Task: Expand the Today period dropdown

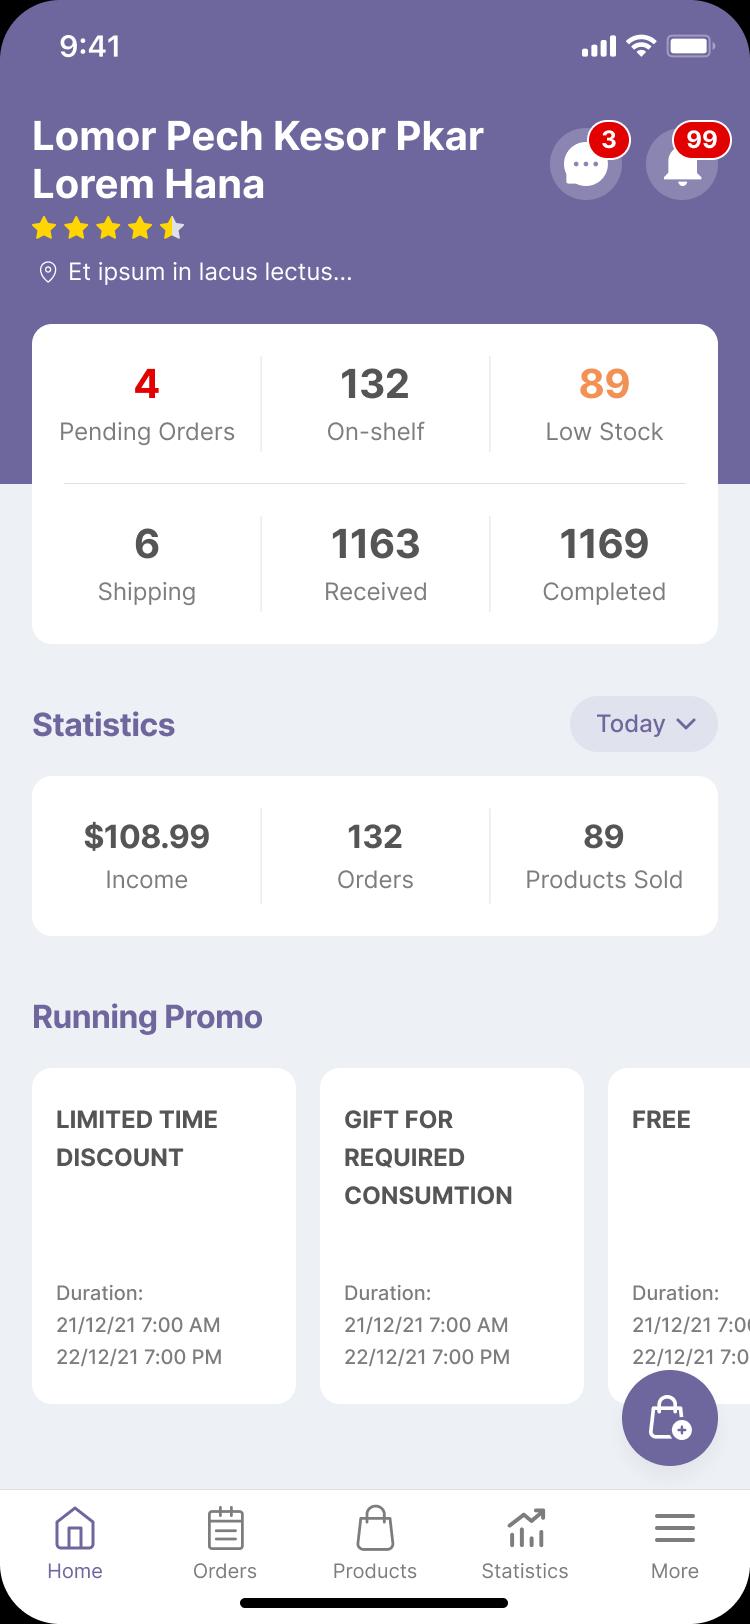Action: click(644, 724)
